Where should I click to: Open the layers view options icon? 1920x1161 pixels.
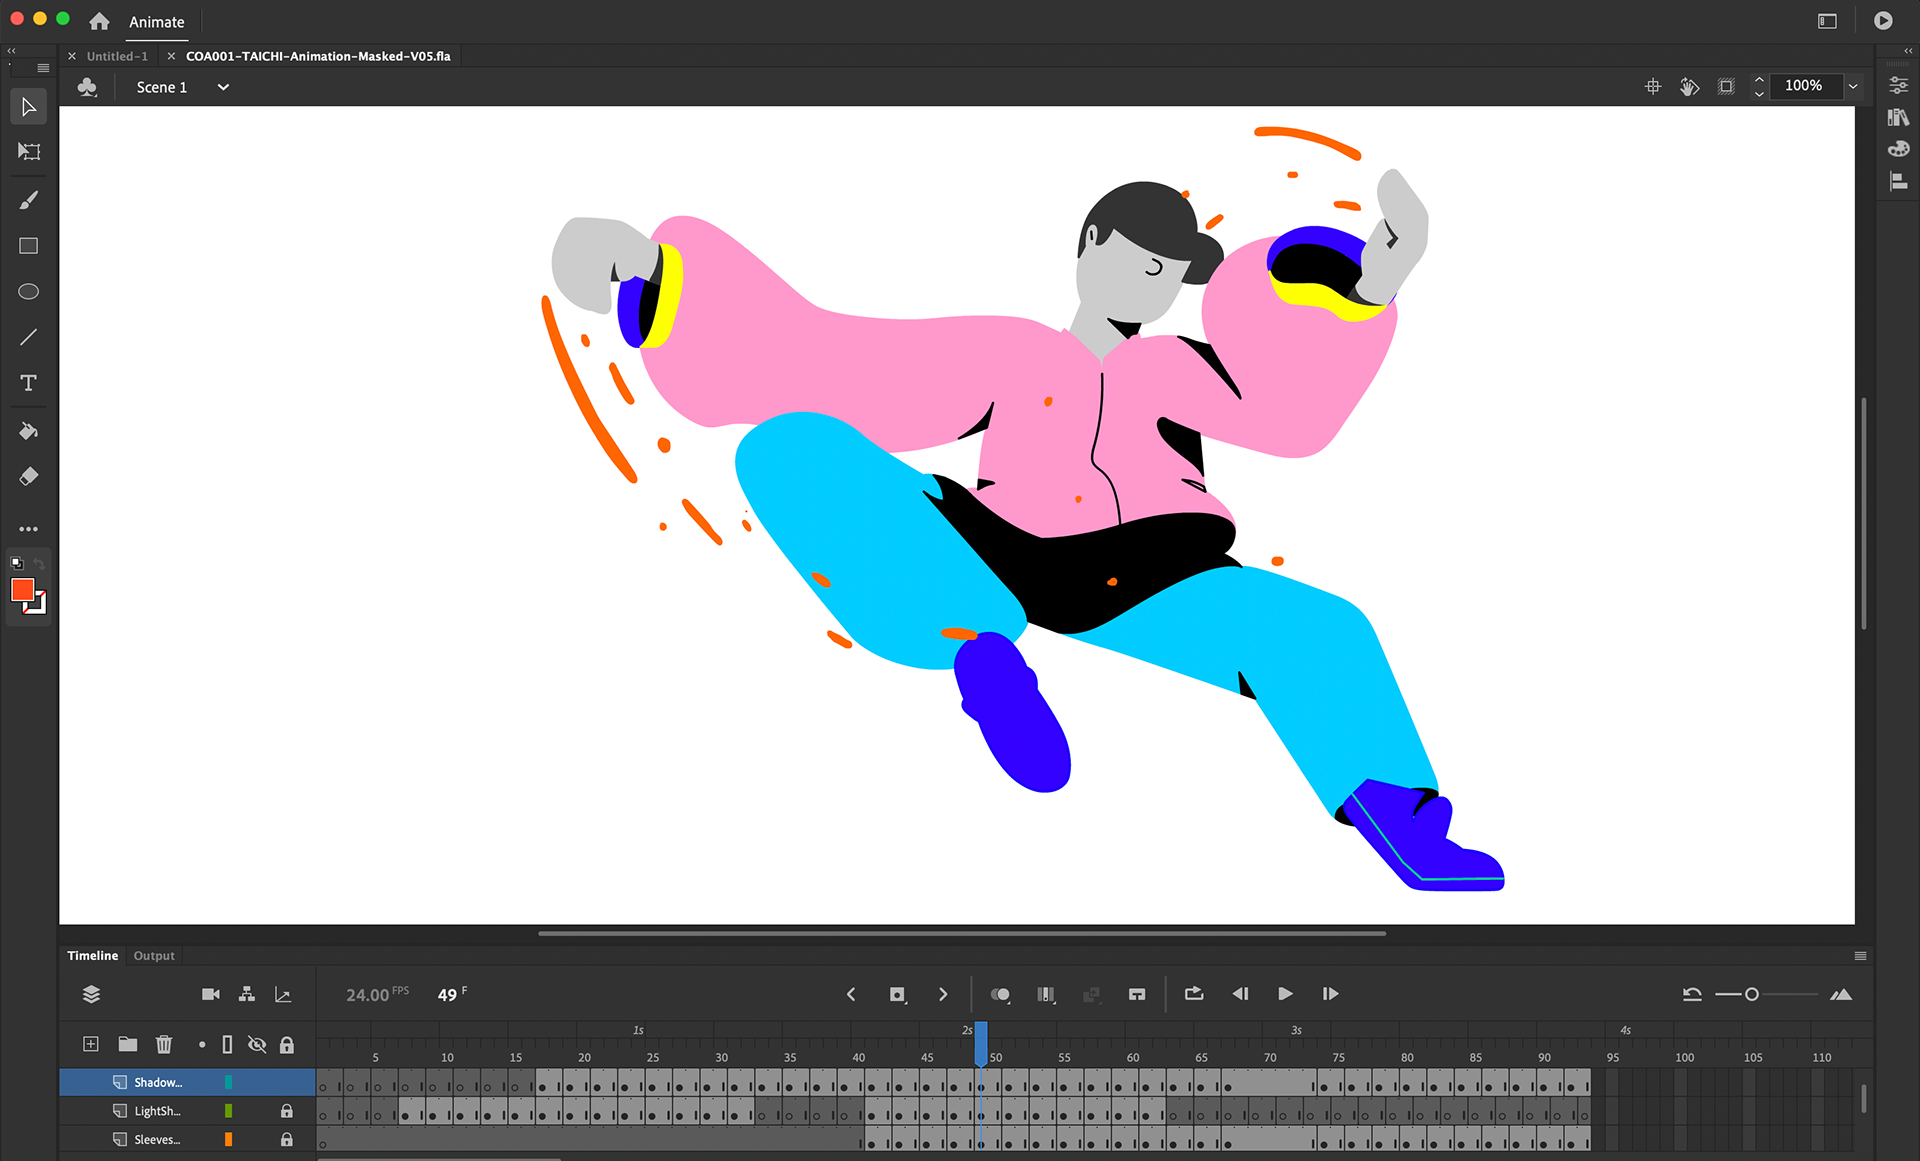pos(91,994)
